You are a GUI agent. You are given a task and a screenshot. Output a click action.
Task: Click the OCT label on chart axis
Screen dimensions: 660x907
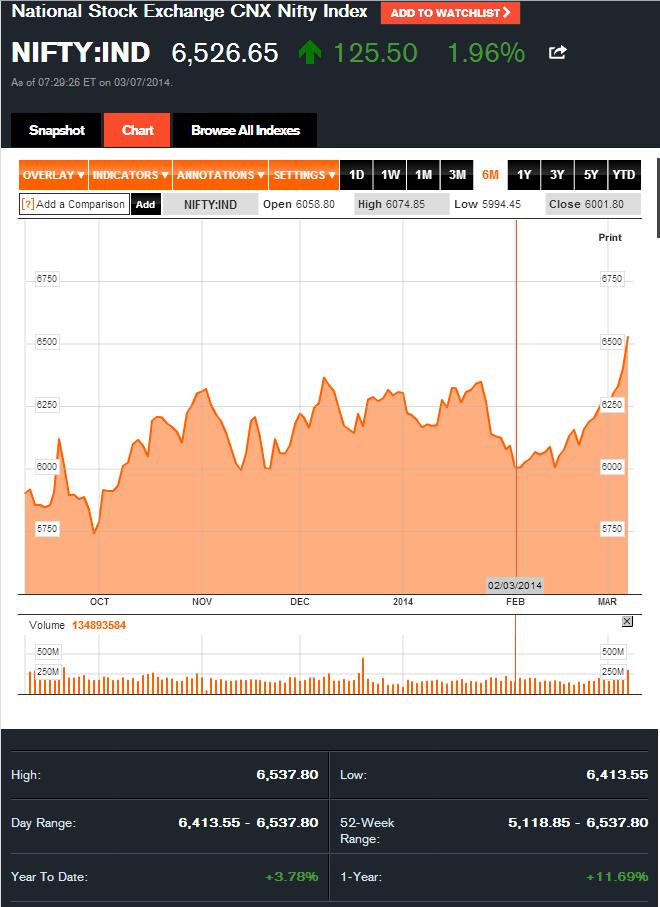[99, 602]
